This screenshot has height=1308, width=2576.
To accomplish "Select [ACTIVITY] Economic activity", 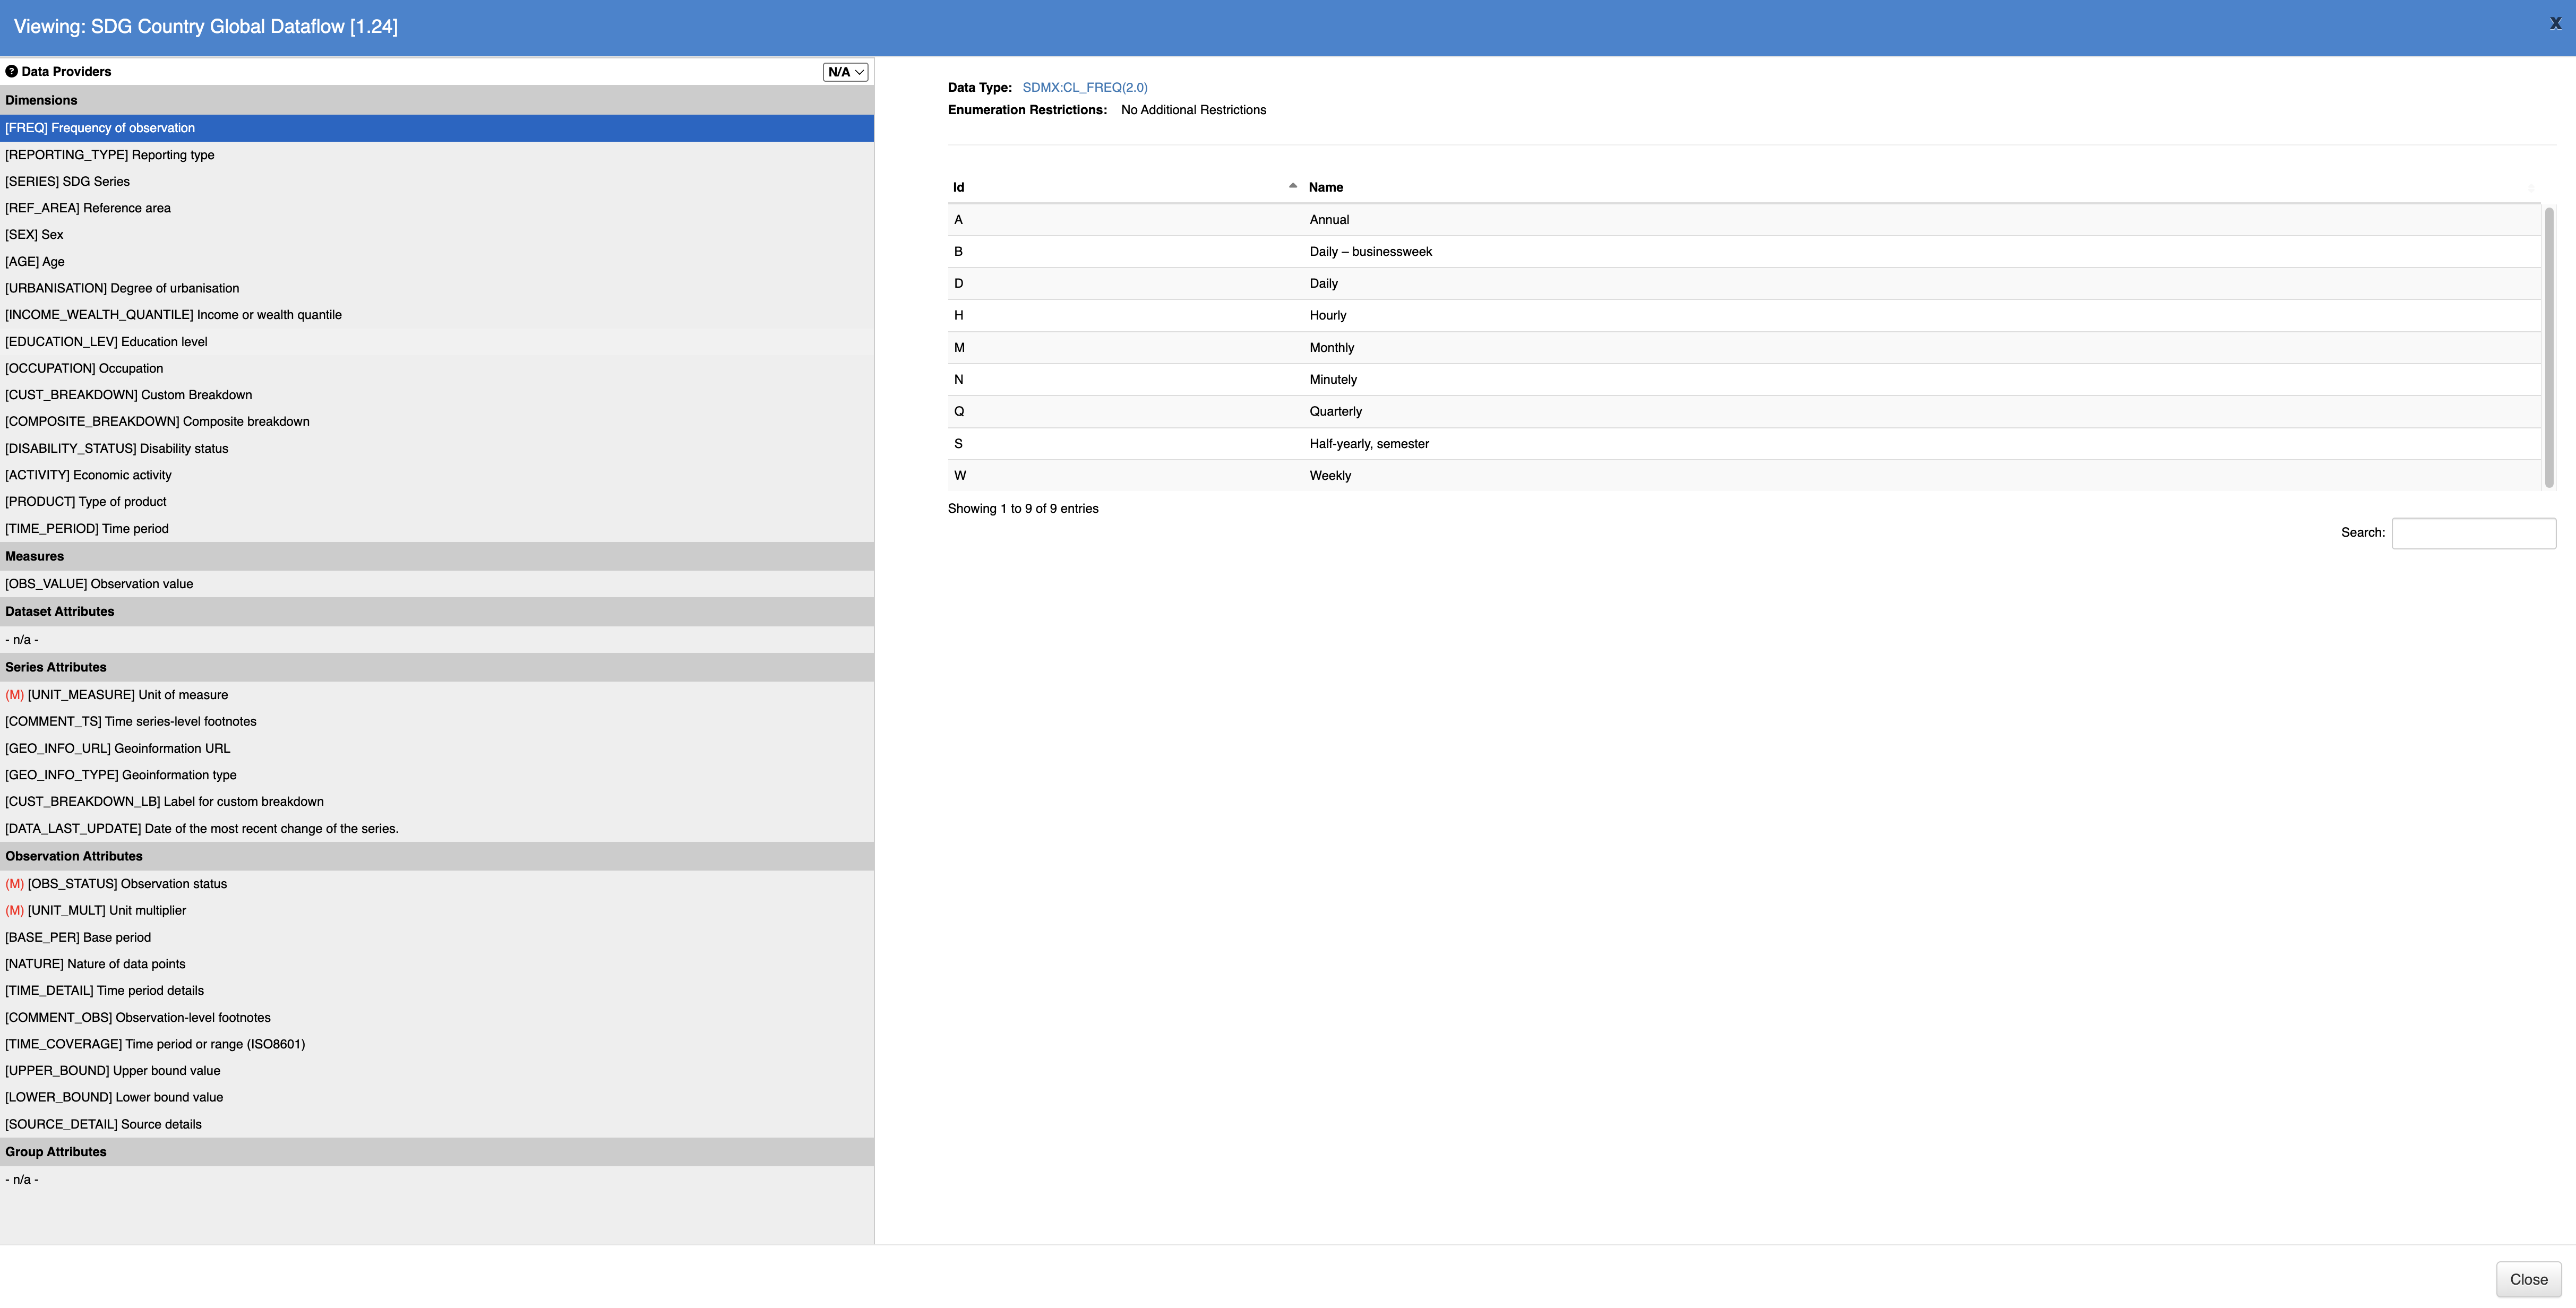I will click(437, 475).
